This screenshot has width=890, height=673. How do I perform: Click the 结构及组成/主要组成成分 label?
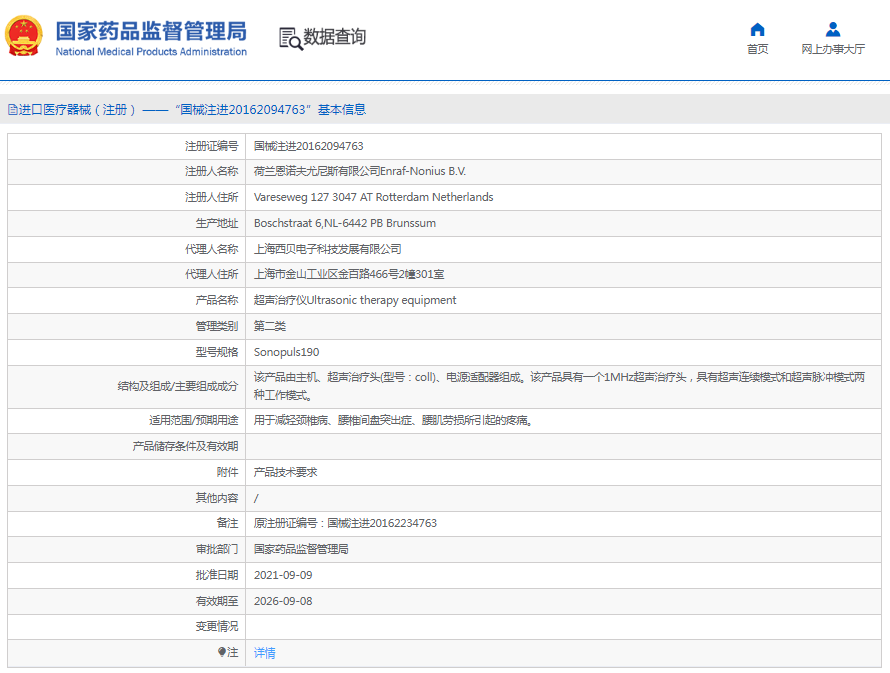(178, 386)
